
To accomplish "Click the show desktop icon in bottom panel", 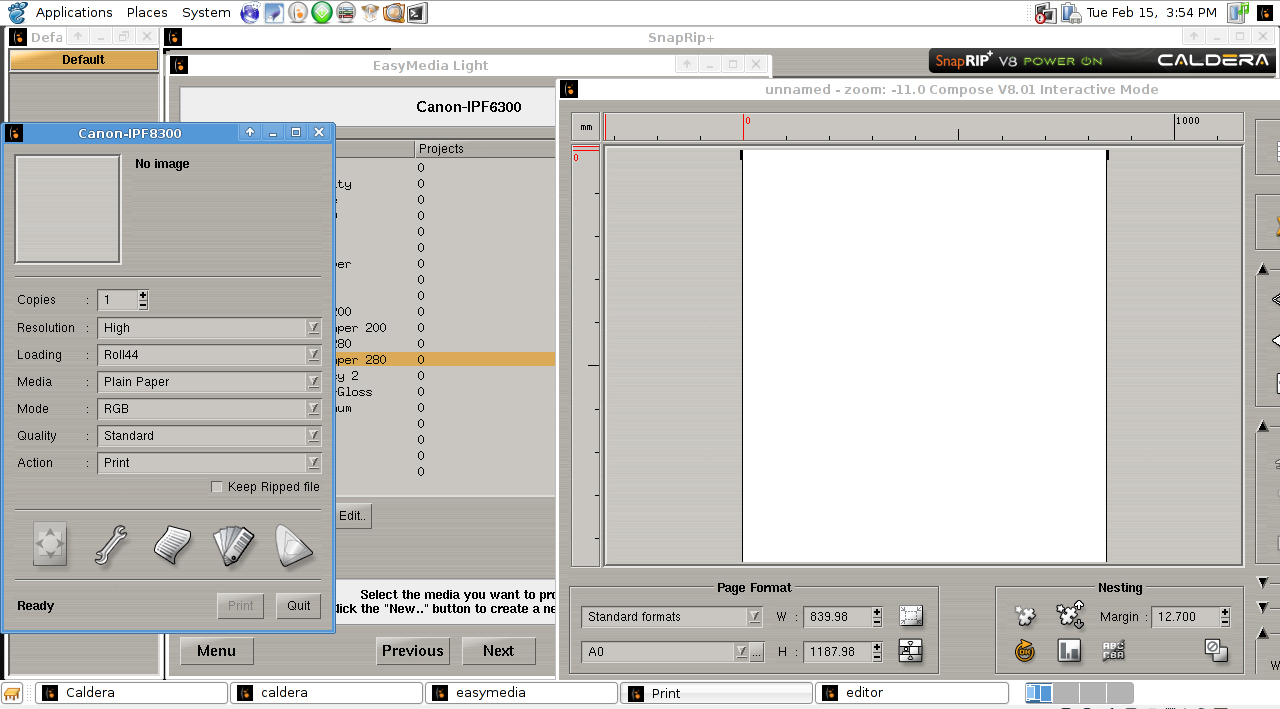I will click(x=13, y=692).
